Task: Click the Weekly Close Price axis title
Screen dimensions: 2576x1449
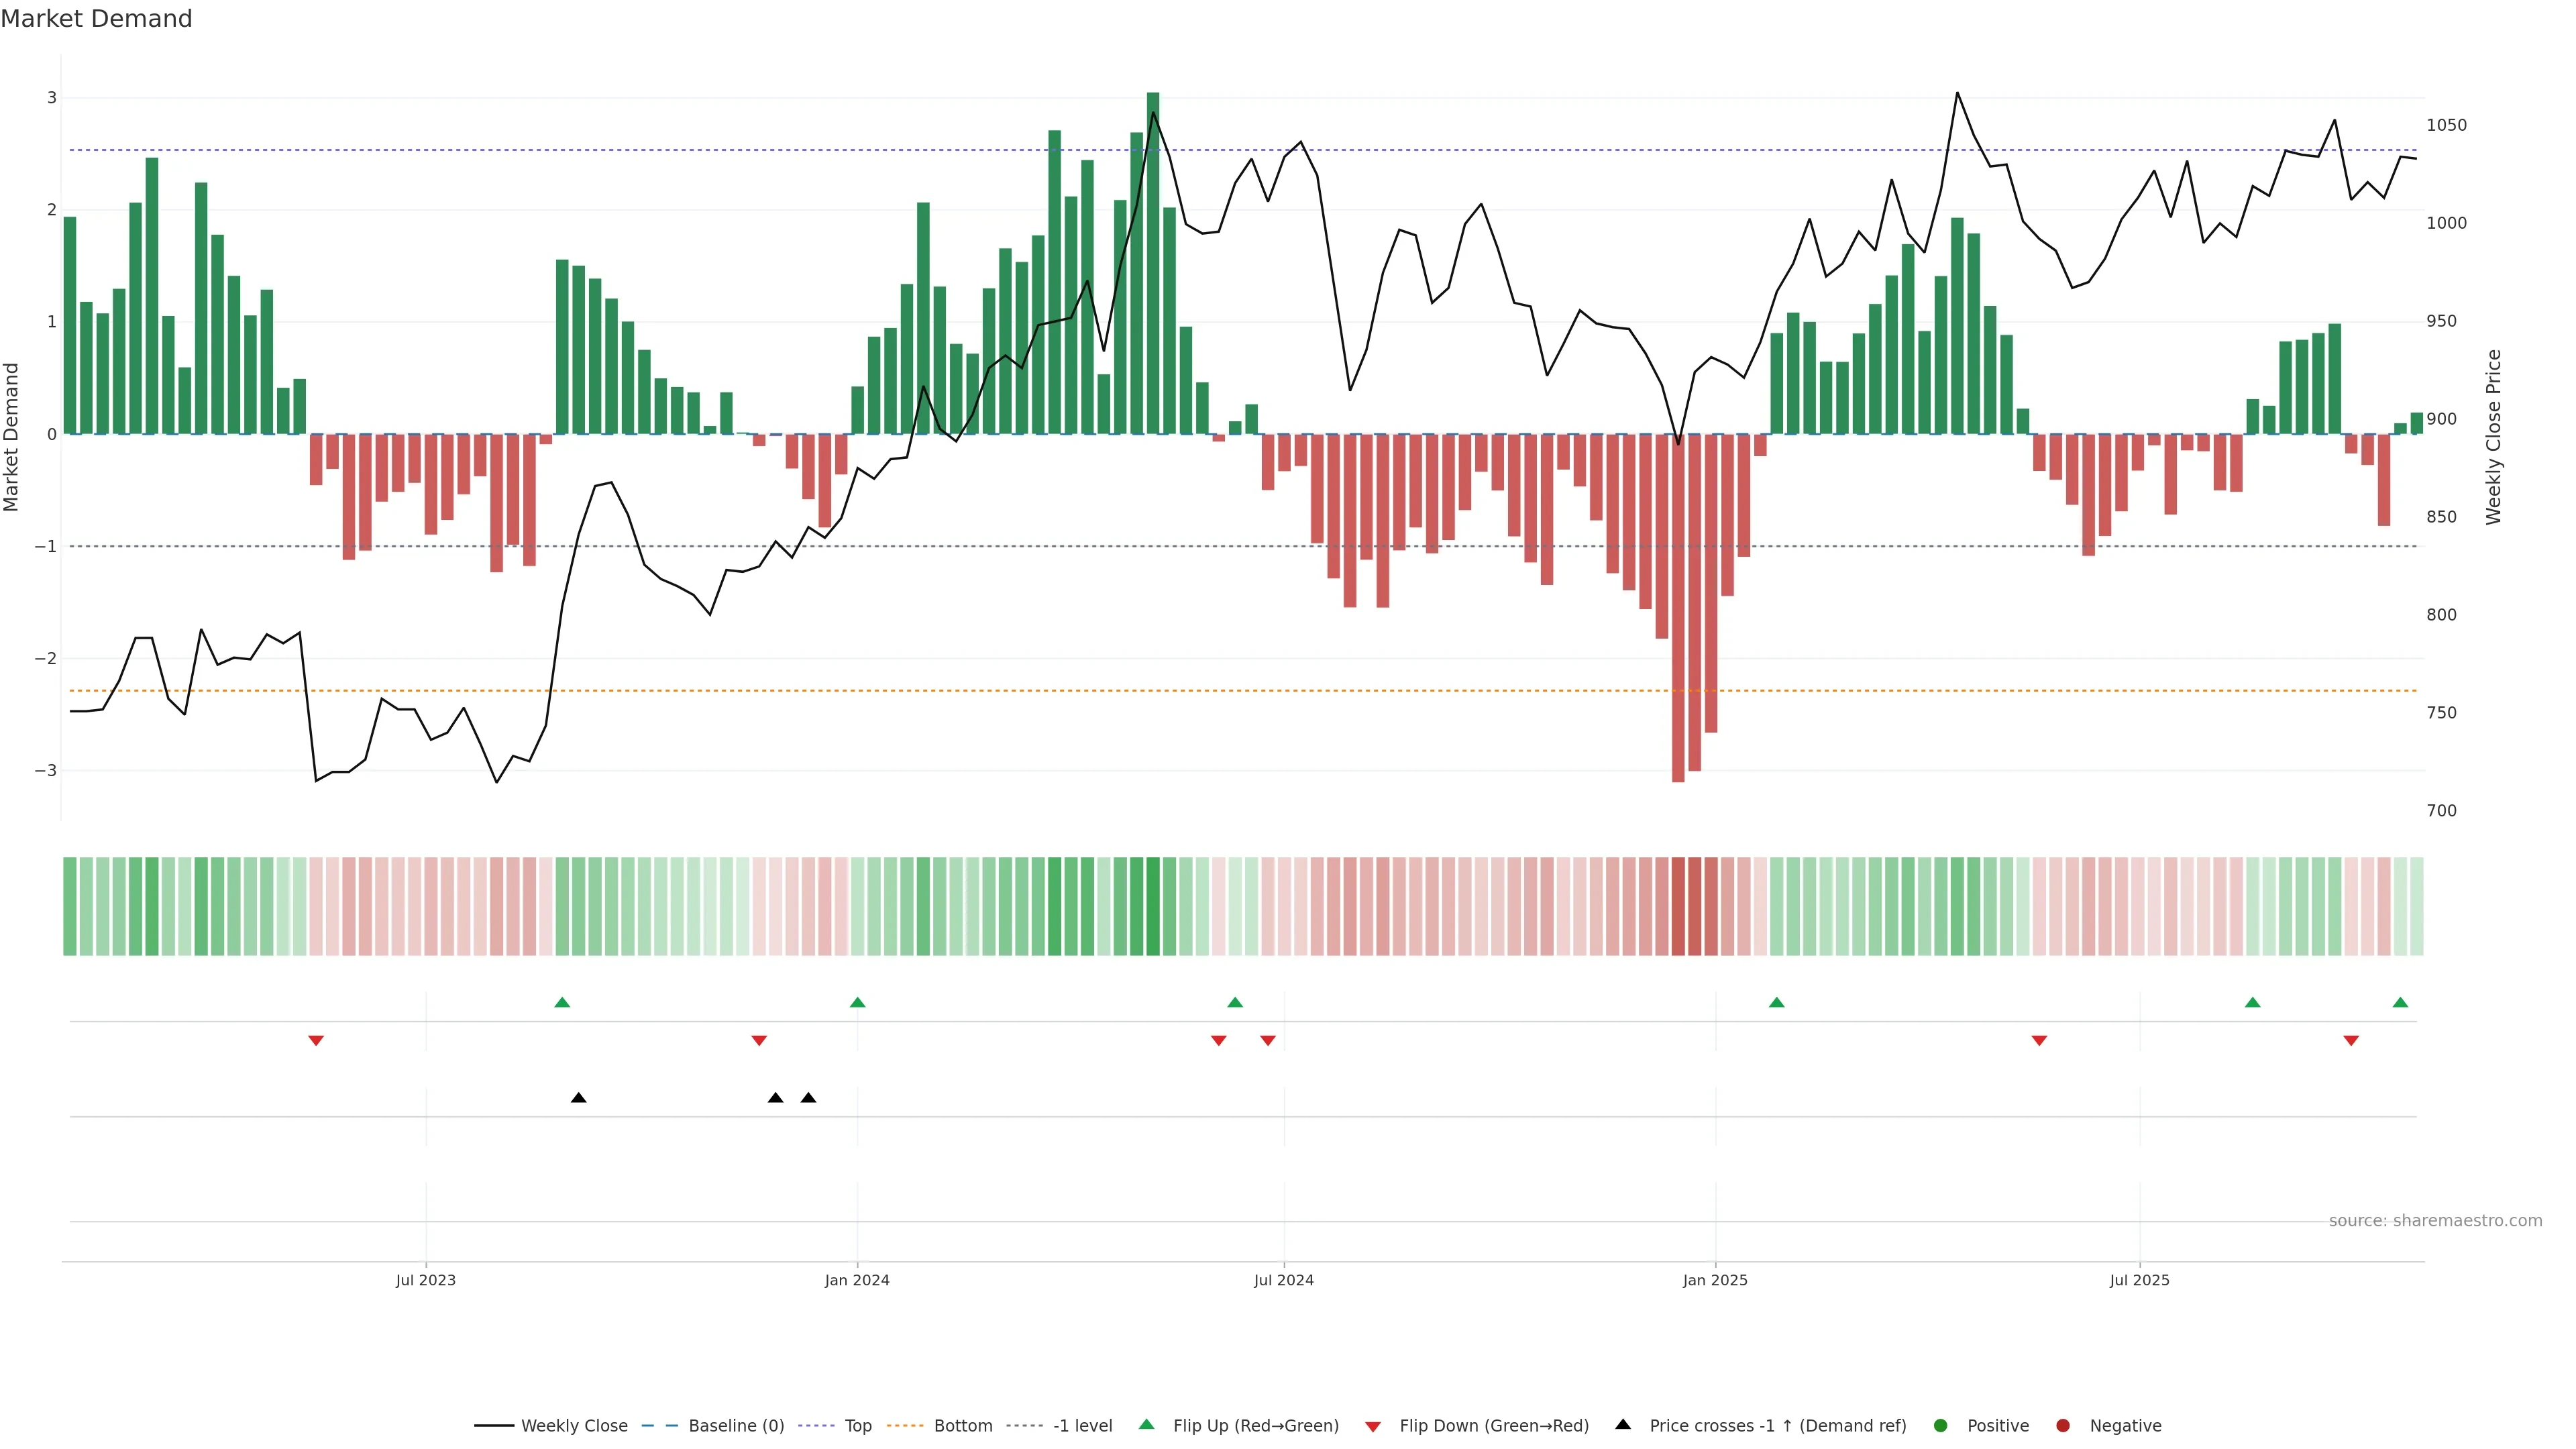Action: [2493, 437]
